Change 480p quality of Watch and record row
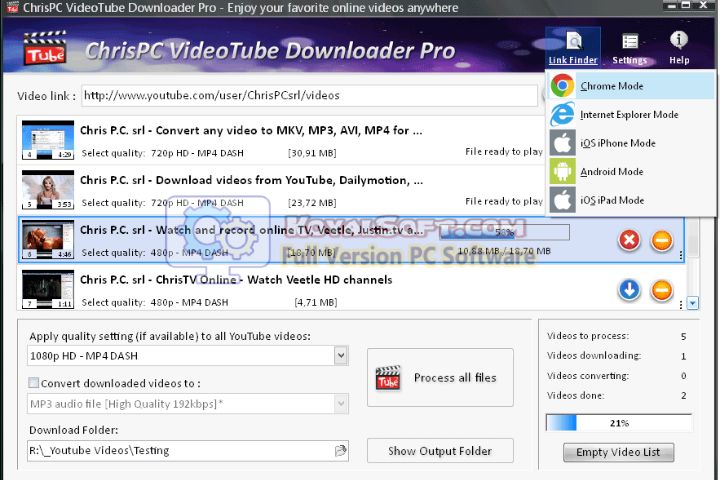 pos(190,253)
